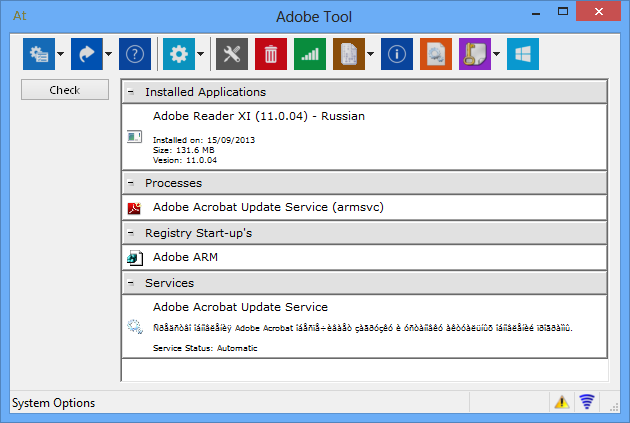630x423 pixels.
Task: Click the Service Status: Automatic text
Action: click(x=205, y=348)
